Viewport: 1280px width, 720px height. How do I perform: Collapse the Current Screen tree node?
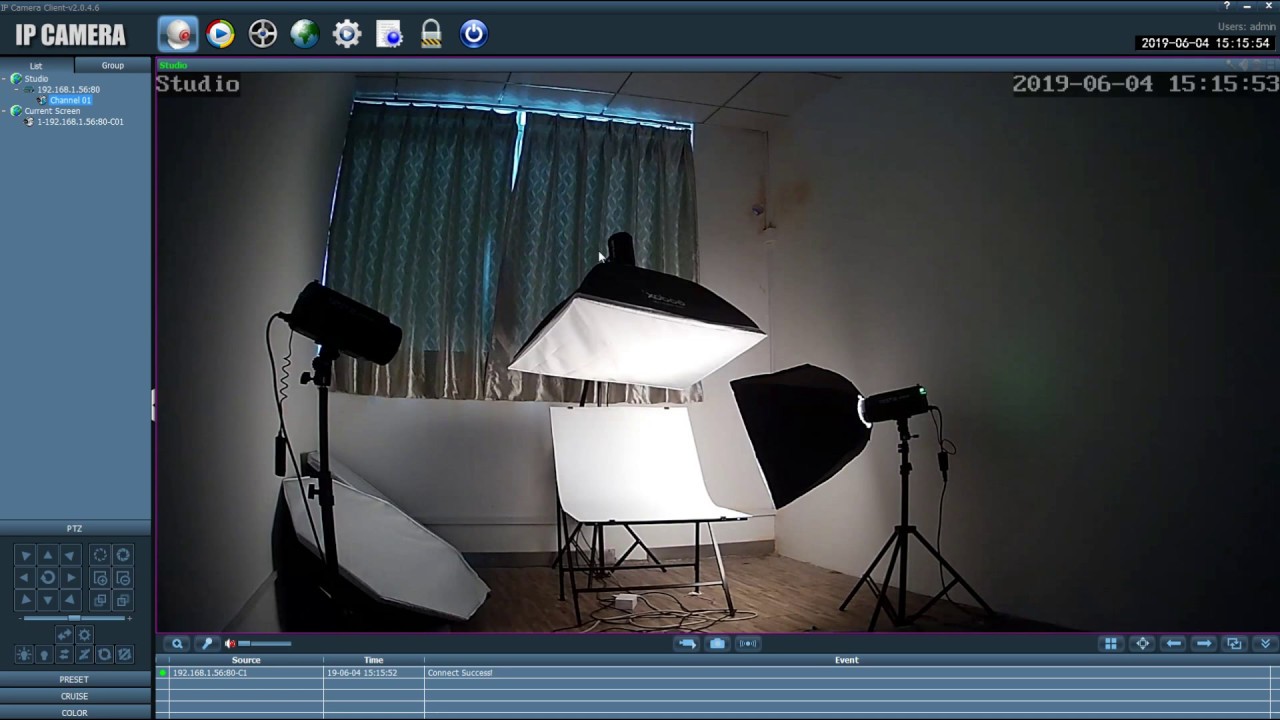click(5, 111)
